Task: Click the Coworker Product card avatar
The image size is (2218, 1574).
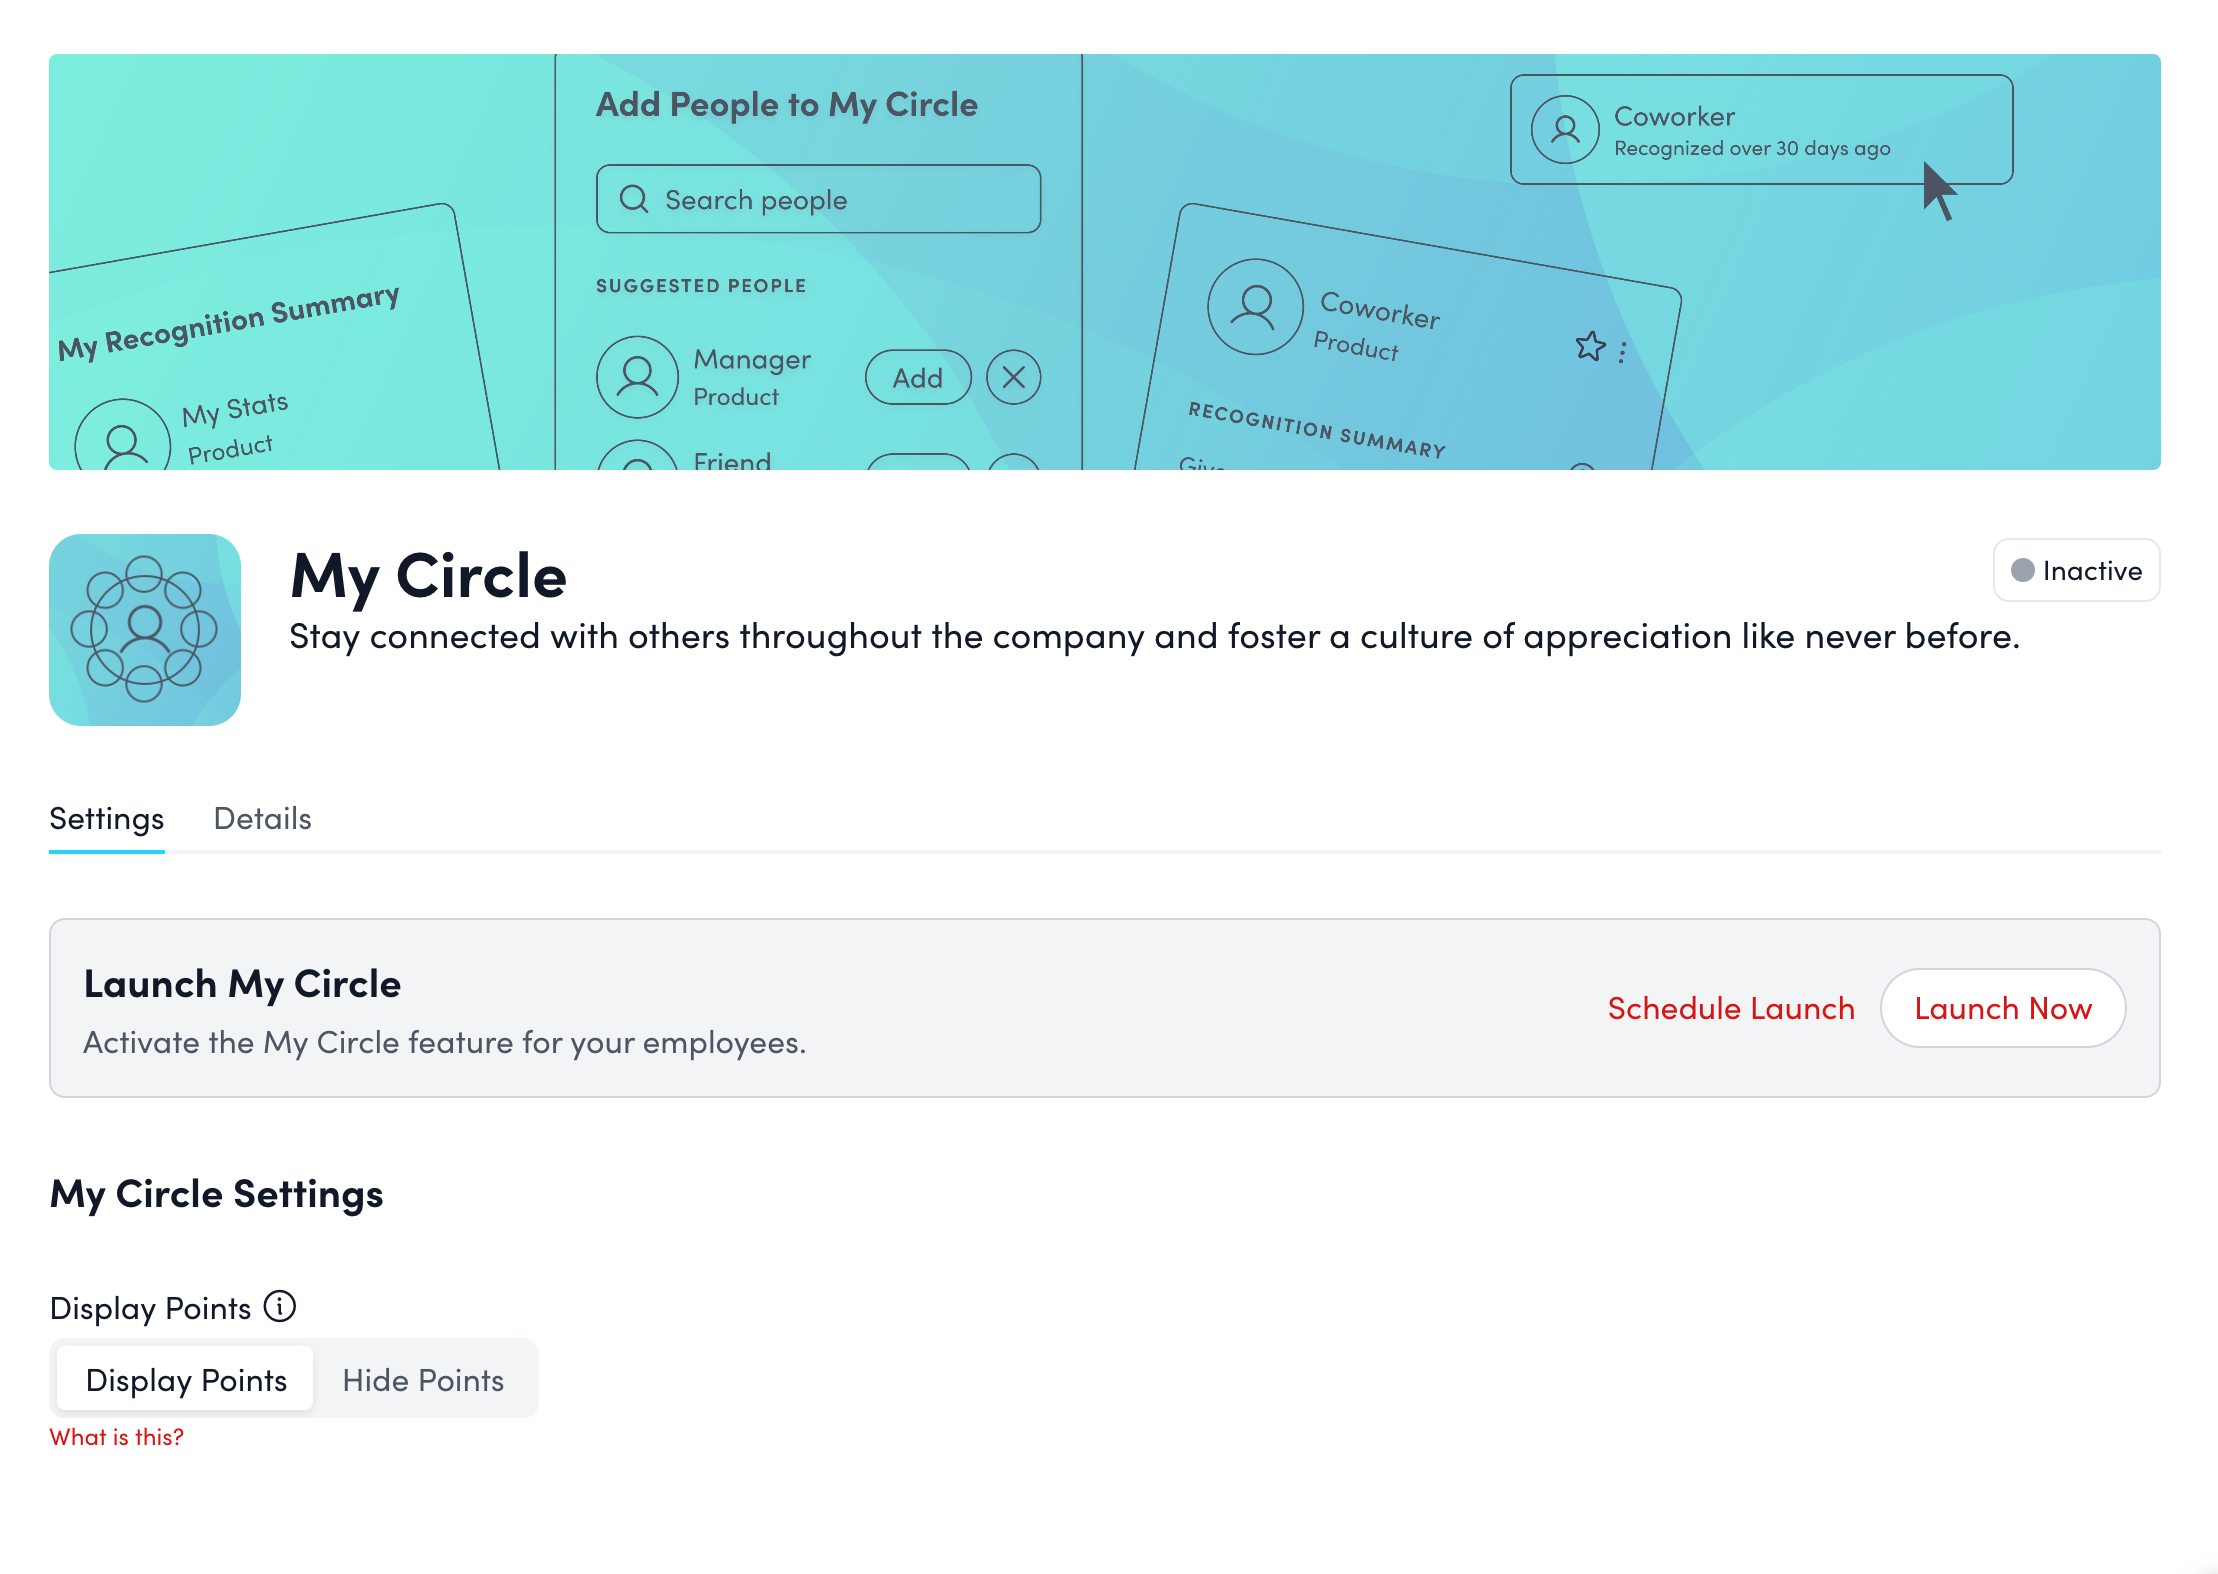Action: coord(1255,307)
